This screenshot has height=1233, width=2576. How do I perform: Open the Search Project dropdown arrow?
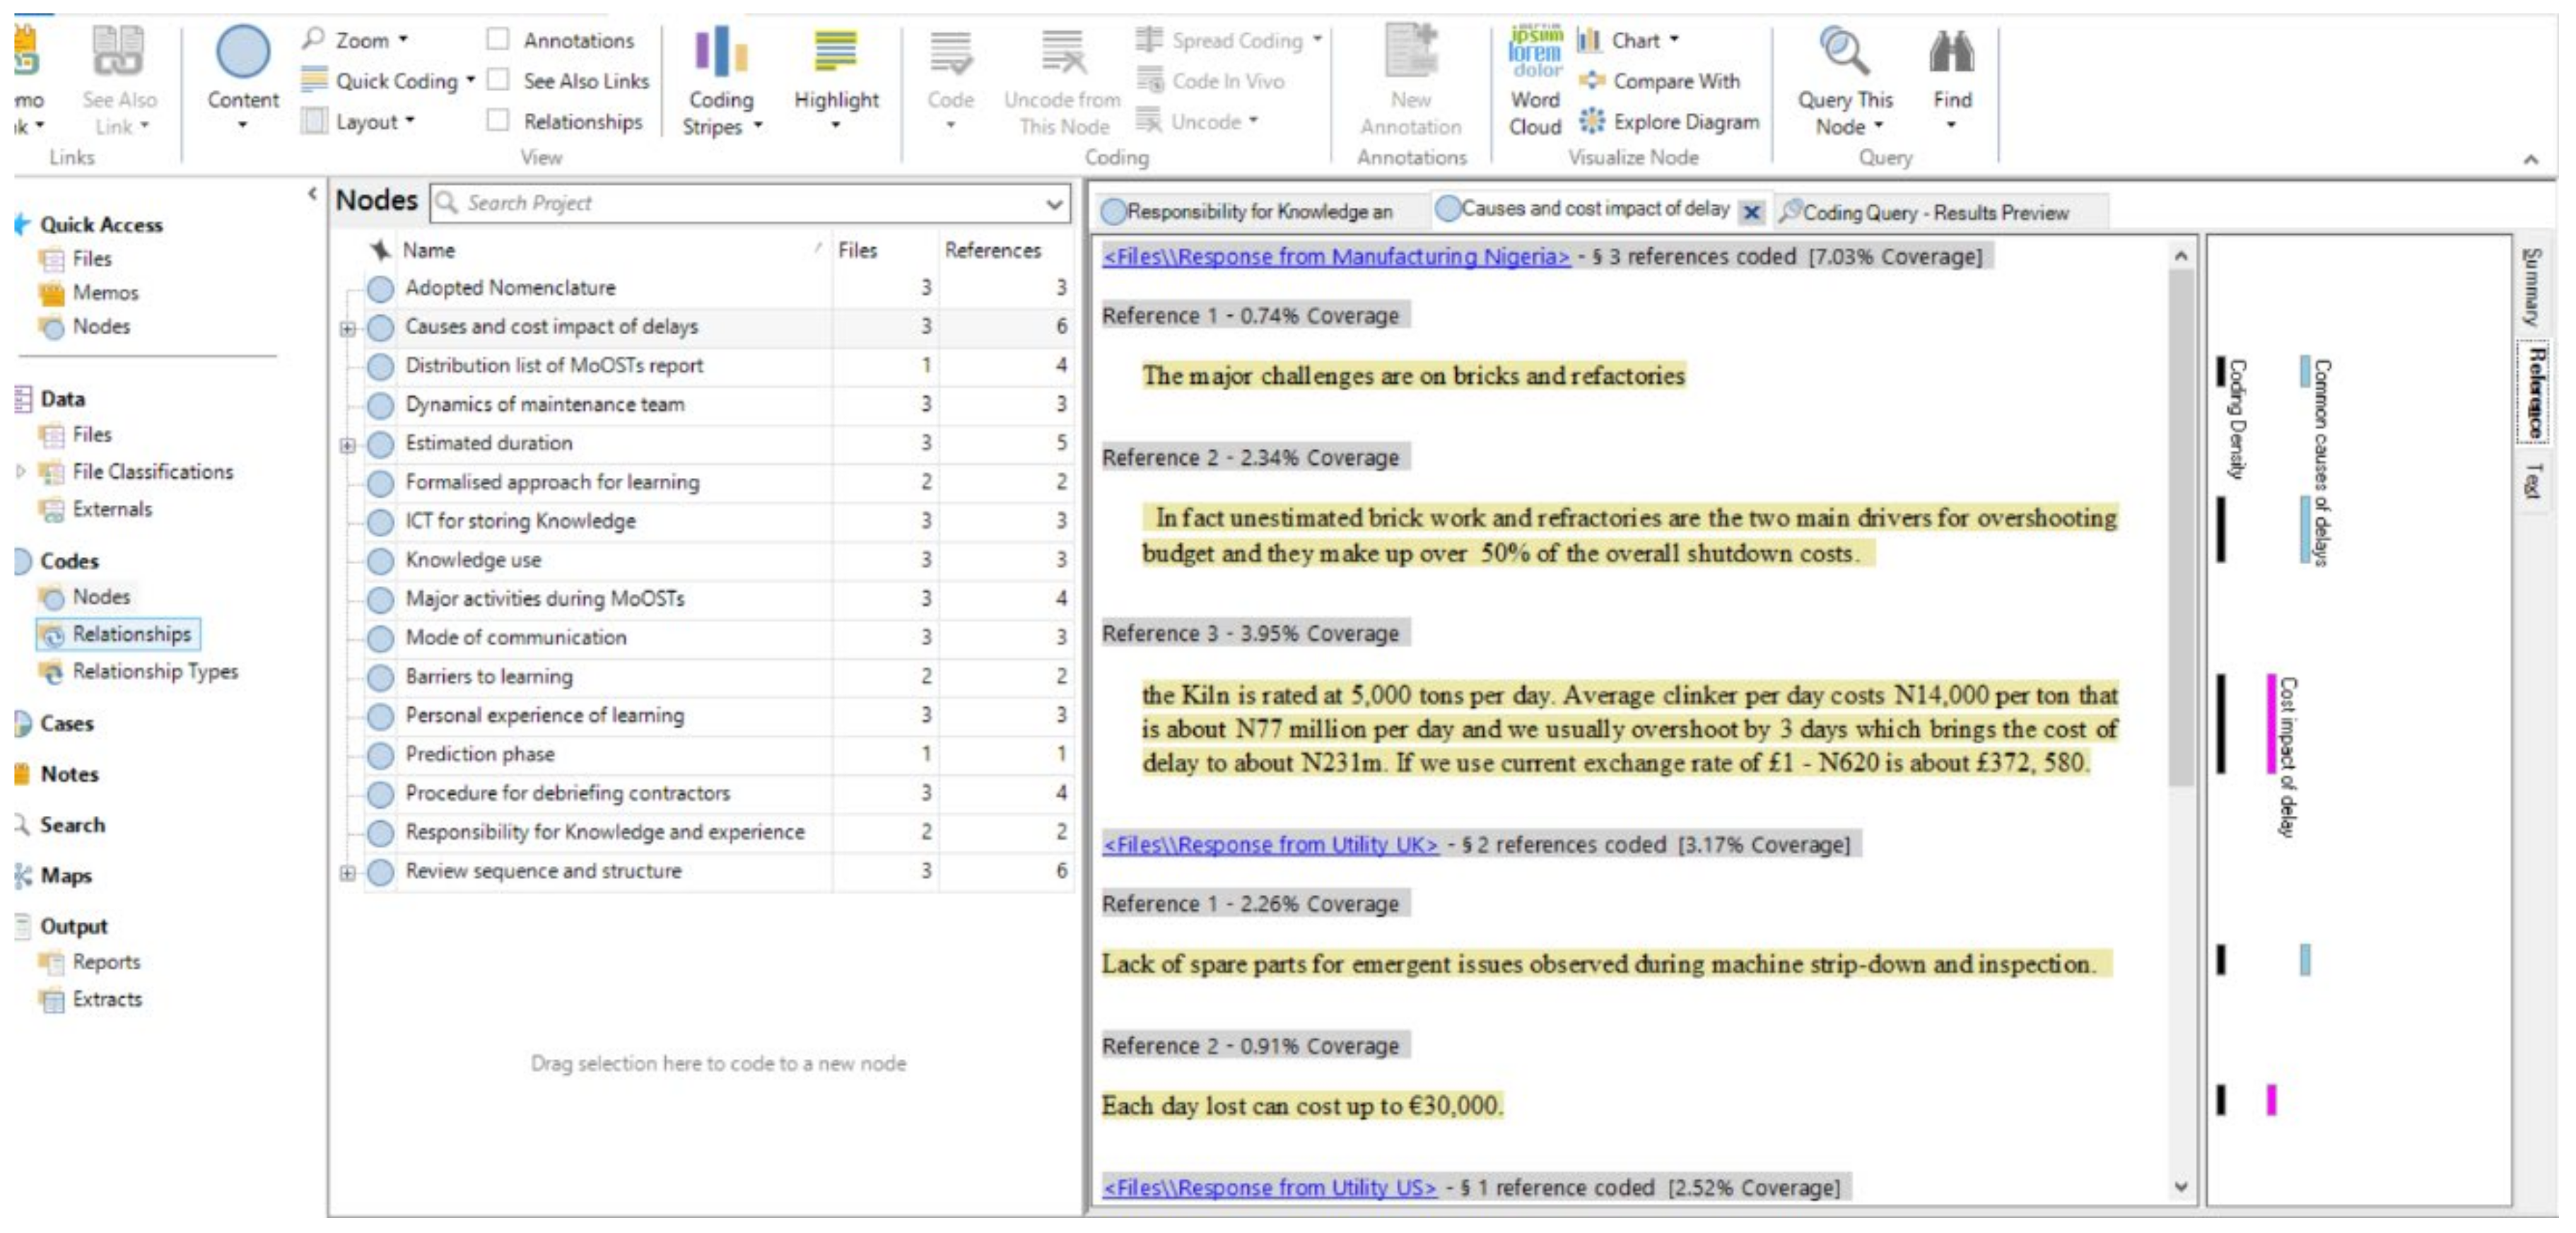pos(1054,205)
